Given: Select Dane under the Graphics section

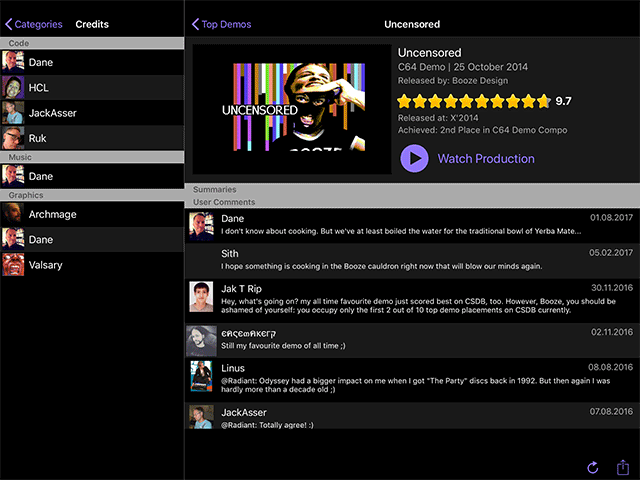Looking at the screenshot, I should tap(92, 239).
